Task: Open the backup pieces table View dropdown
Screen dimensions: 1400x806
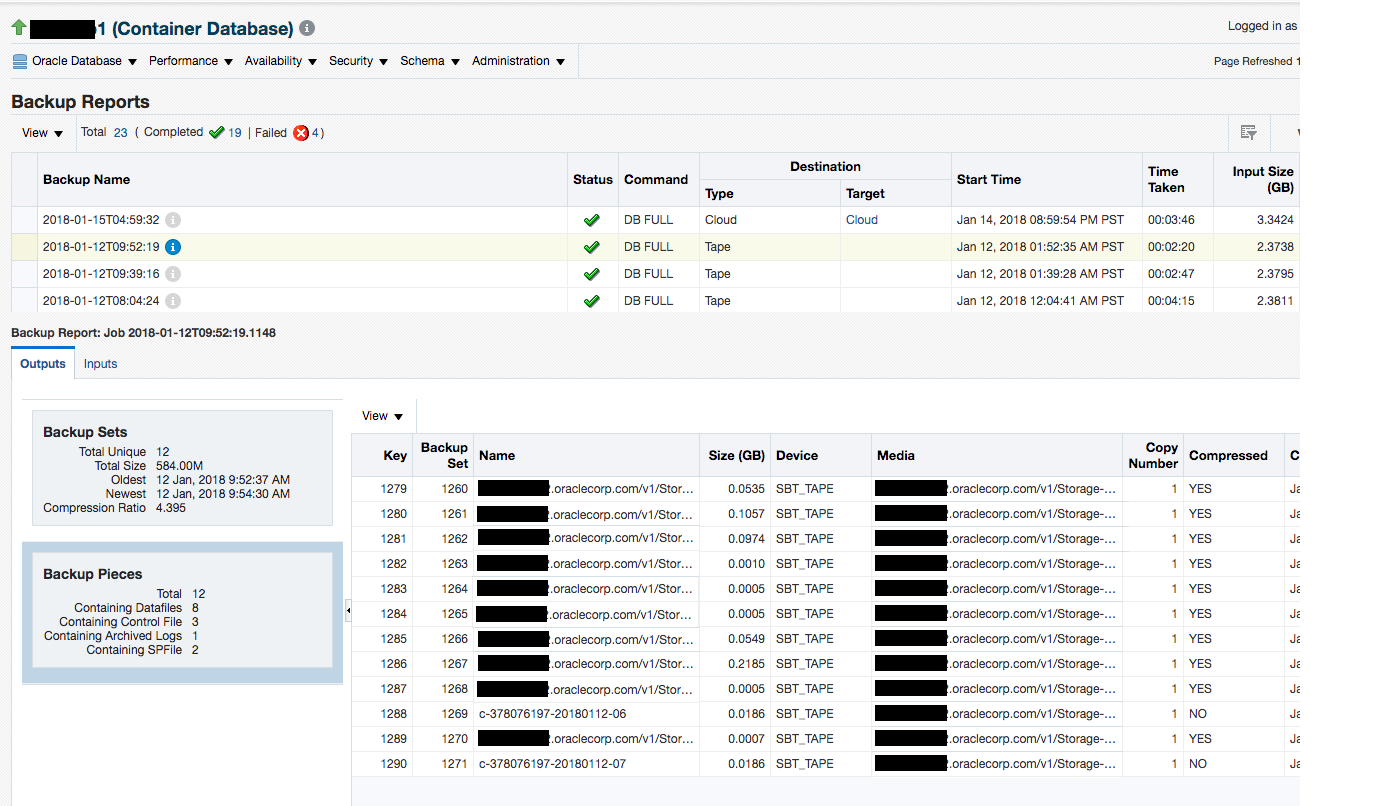Action: pos(383,416)
